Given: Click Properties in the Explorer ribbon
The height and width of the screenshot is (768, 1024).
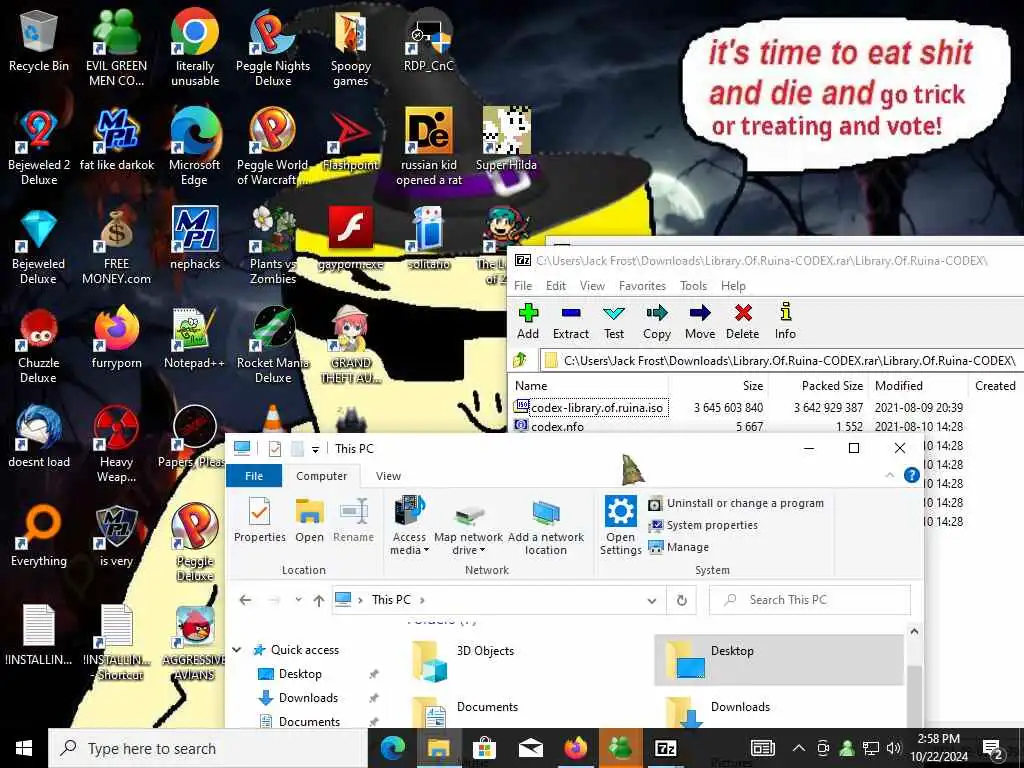Looking at the screenshot, I should point(260,520).
